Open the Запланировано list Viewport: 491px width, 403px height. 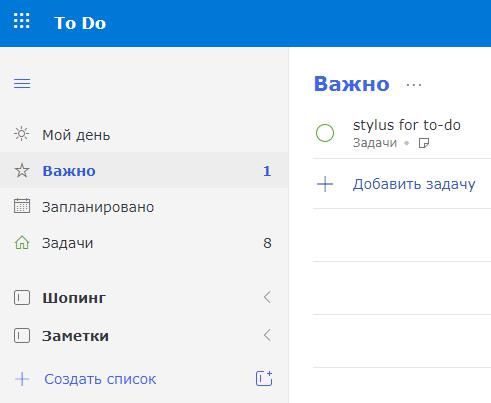point(144,207)
